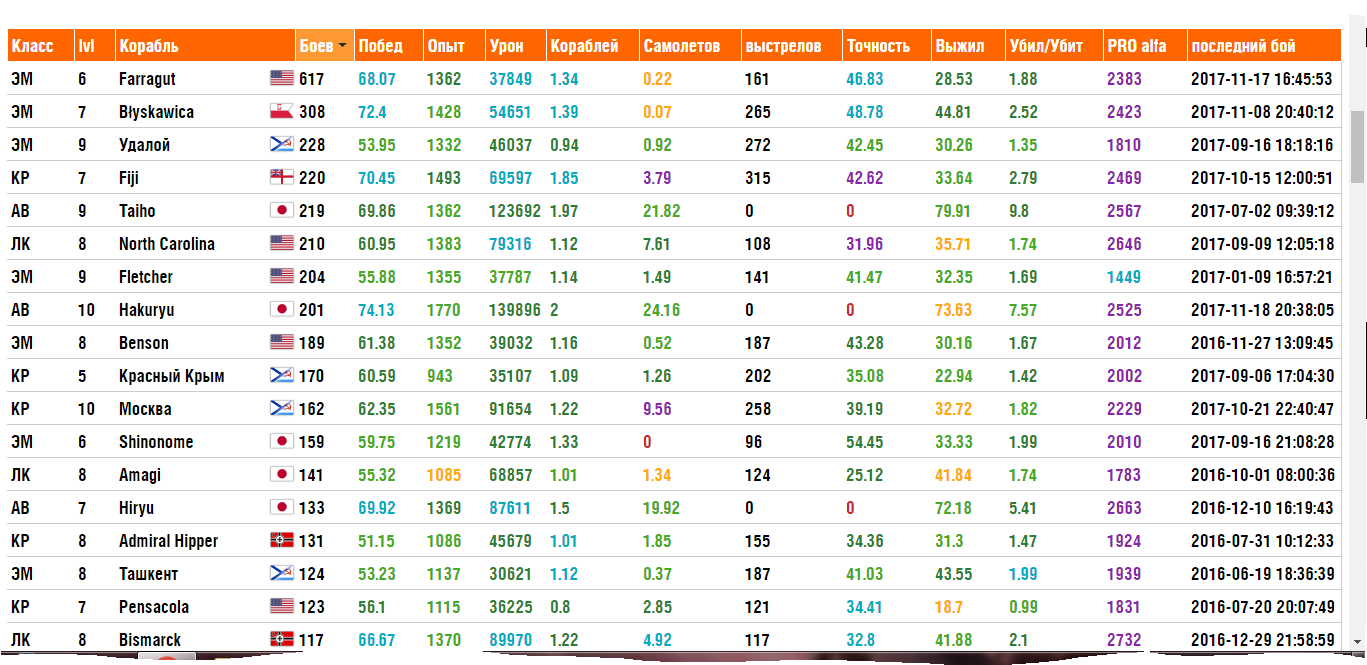This screenshot has height=665, width=1367.
Task: Click the Polish flag icon beside Błyskawica
Action: coord(281,111)
